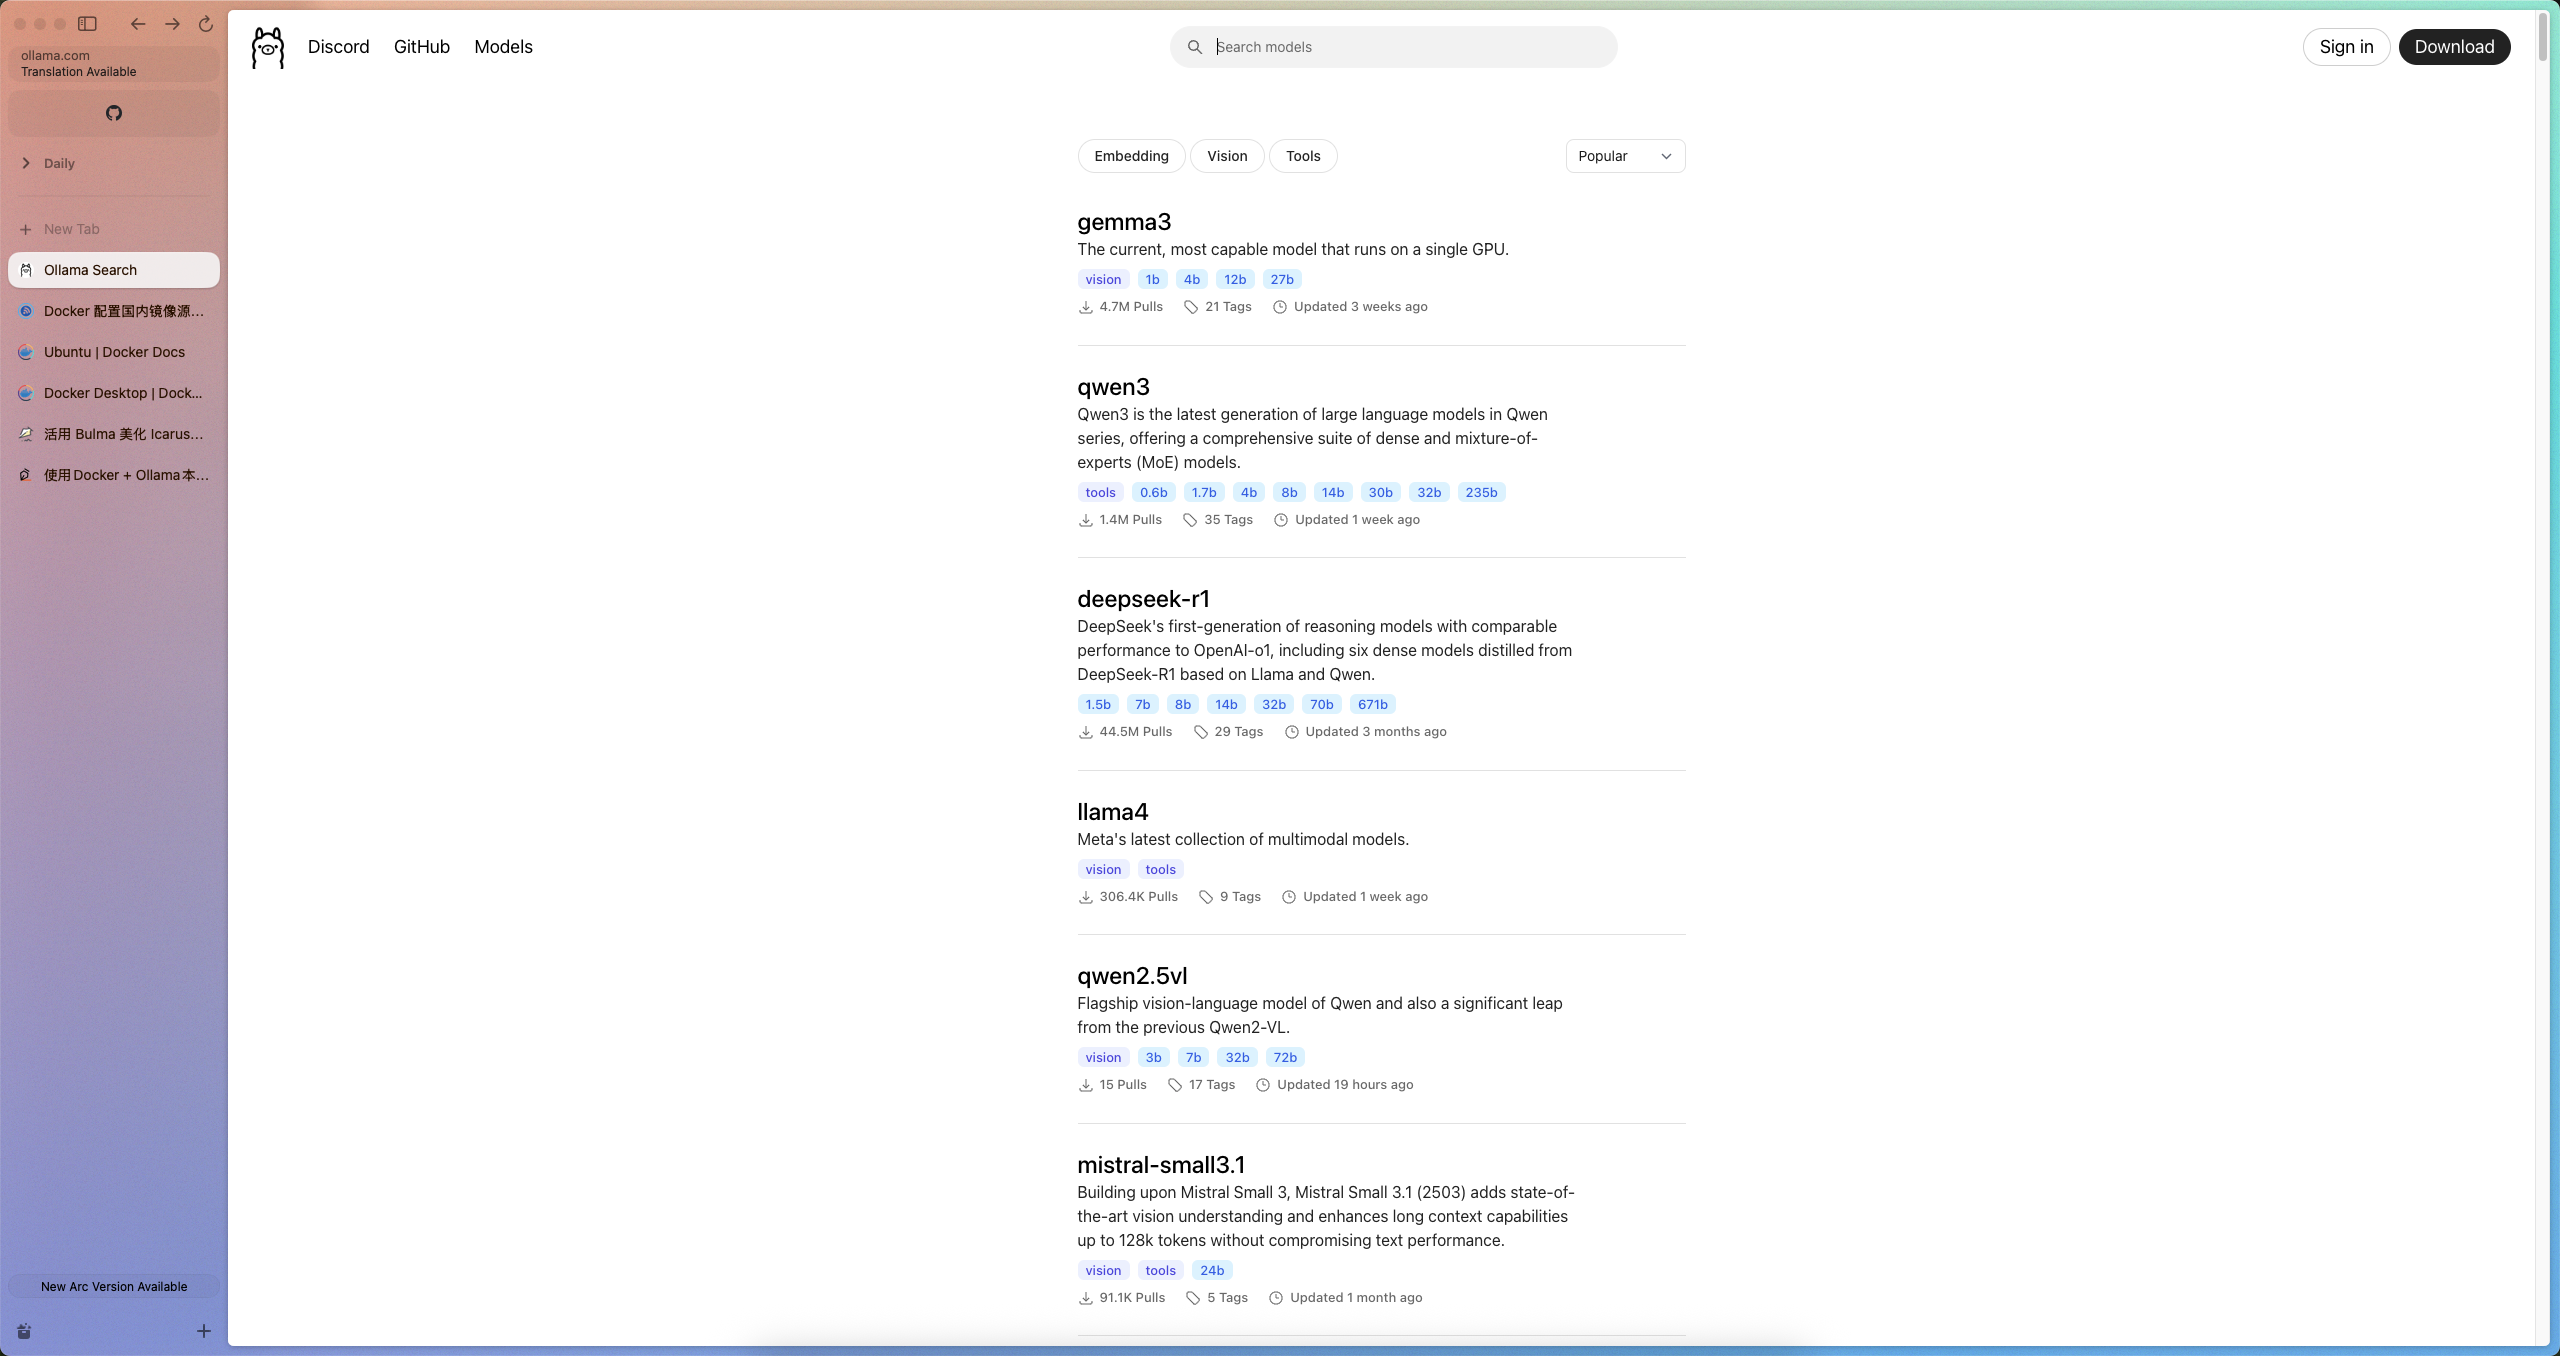Viewport: 2560px width, 1356px height.
Task: Go back with the back arrow
Action: (138, 24)
